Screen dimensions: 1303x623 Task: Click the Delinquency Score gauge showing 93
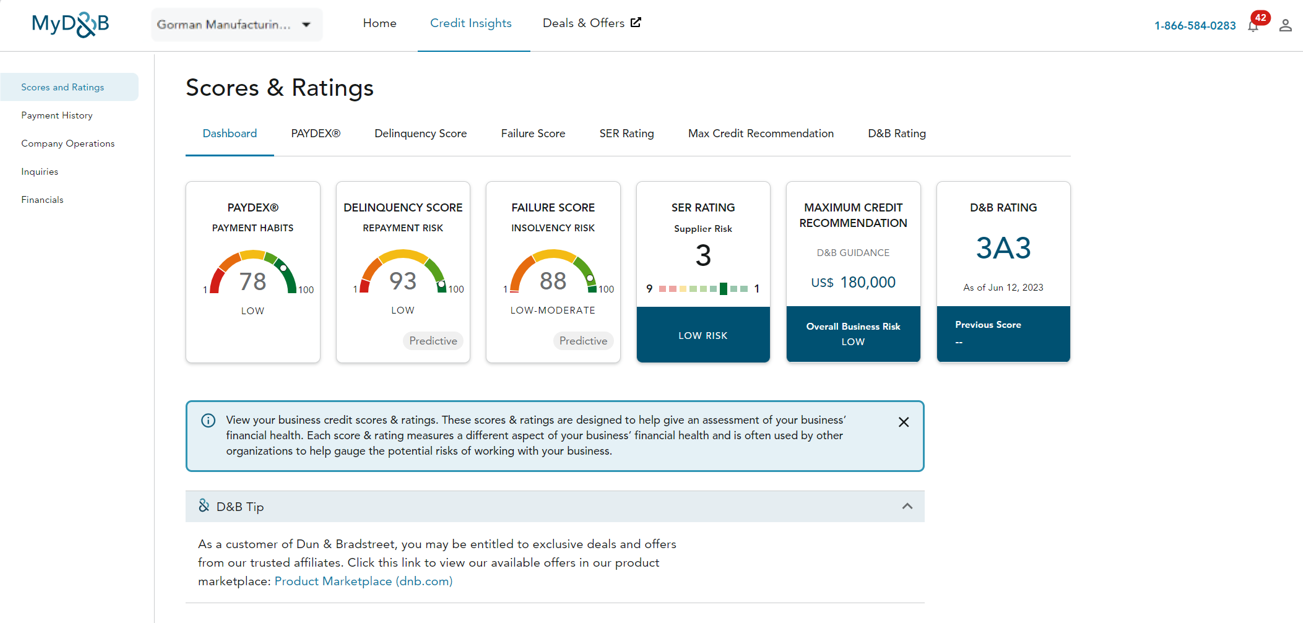[403, 273]
